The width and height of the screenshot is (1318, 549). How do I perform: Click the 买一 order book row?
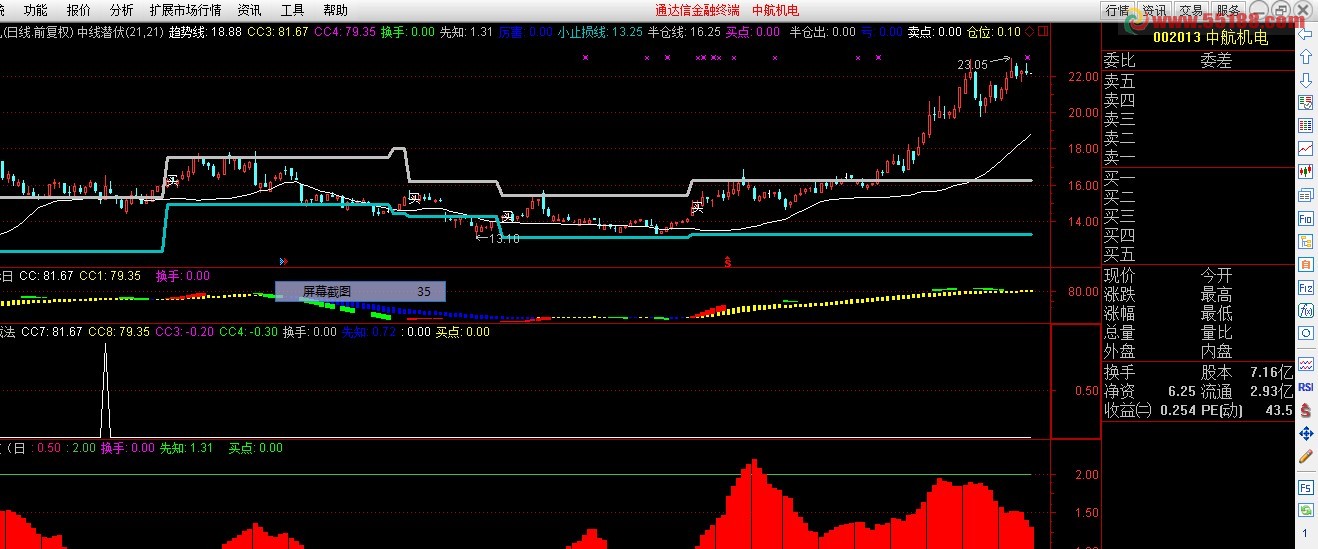[x=1198, y=178]
